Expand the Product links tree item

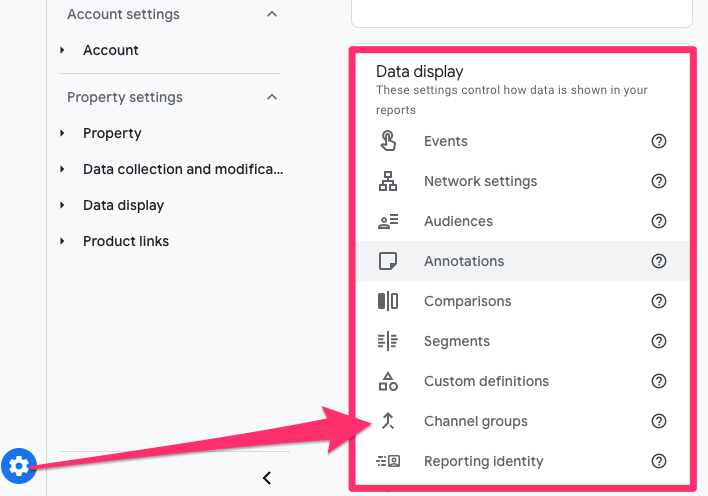tap(63, 241)
